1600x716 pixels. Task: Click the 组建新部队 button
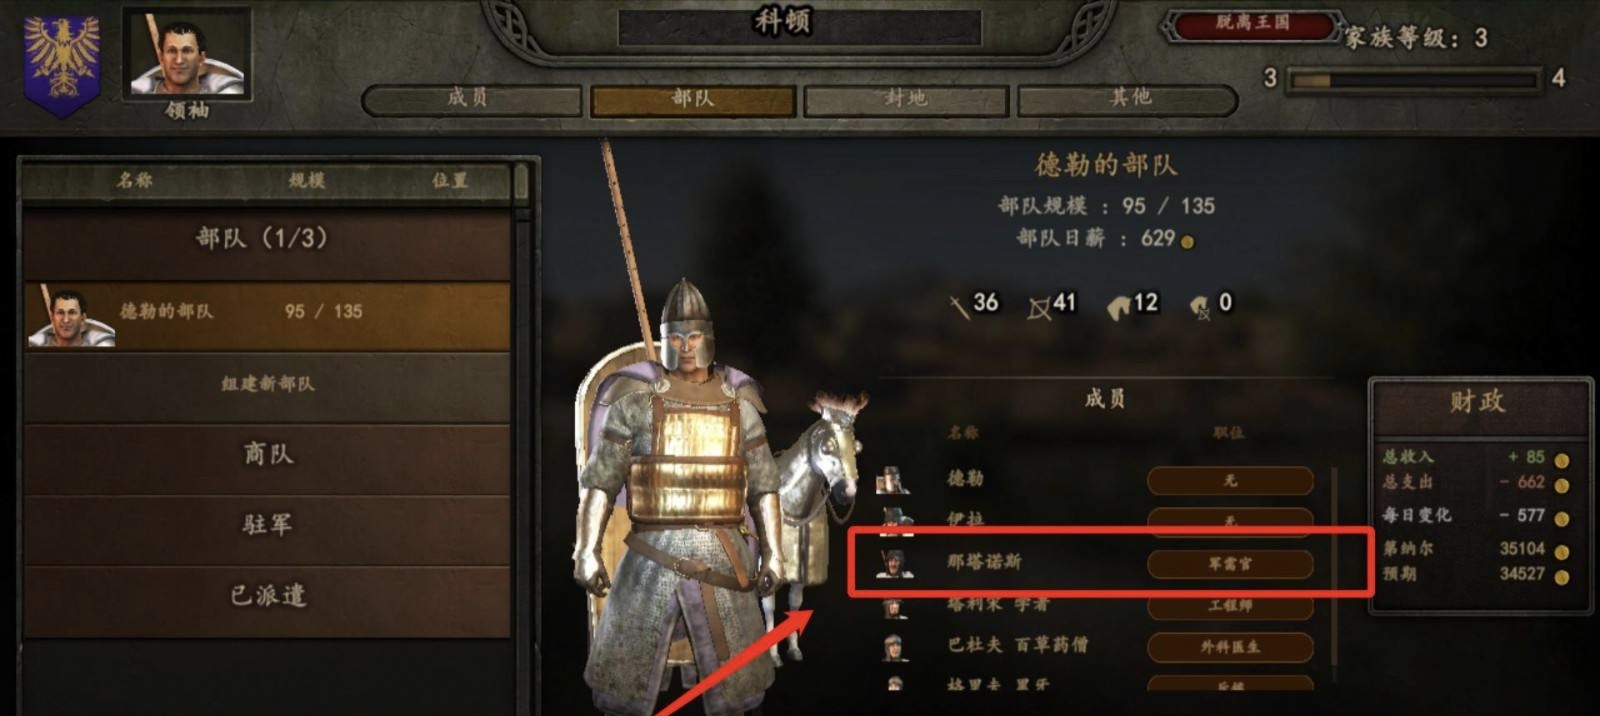click(x=267, y=384)
